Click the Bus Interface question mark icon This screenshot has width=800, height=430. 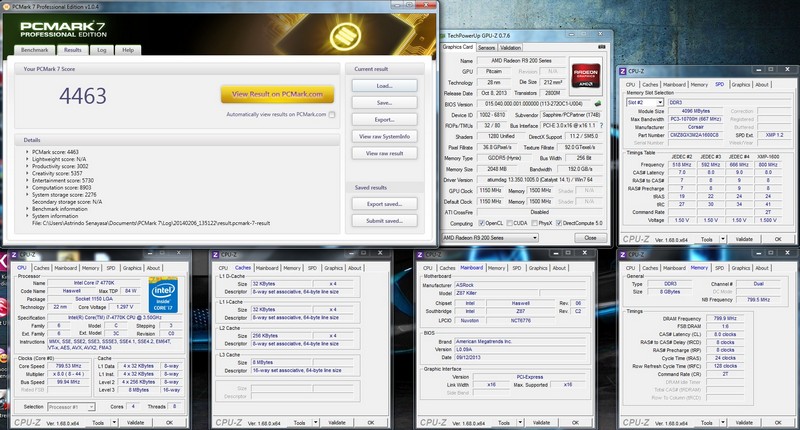pyautogui.click(x=601, y=125)
